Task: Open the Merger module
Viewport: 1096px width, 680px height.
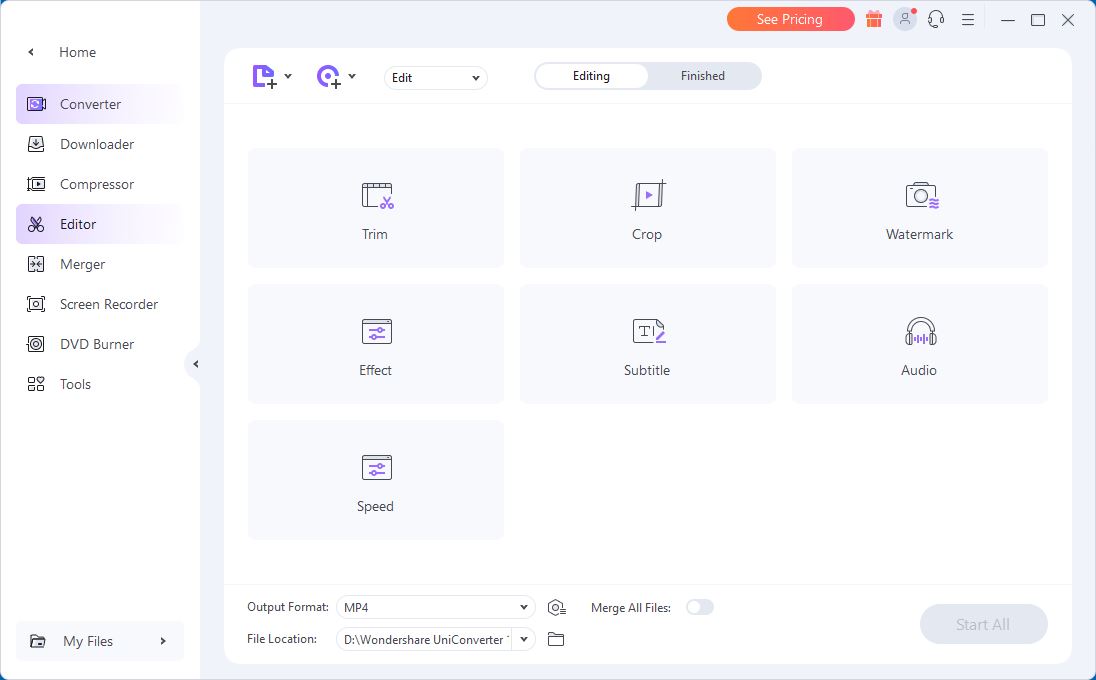Action: click(x=99, y=264)
